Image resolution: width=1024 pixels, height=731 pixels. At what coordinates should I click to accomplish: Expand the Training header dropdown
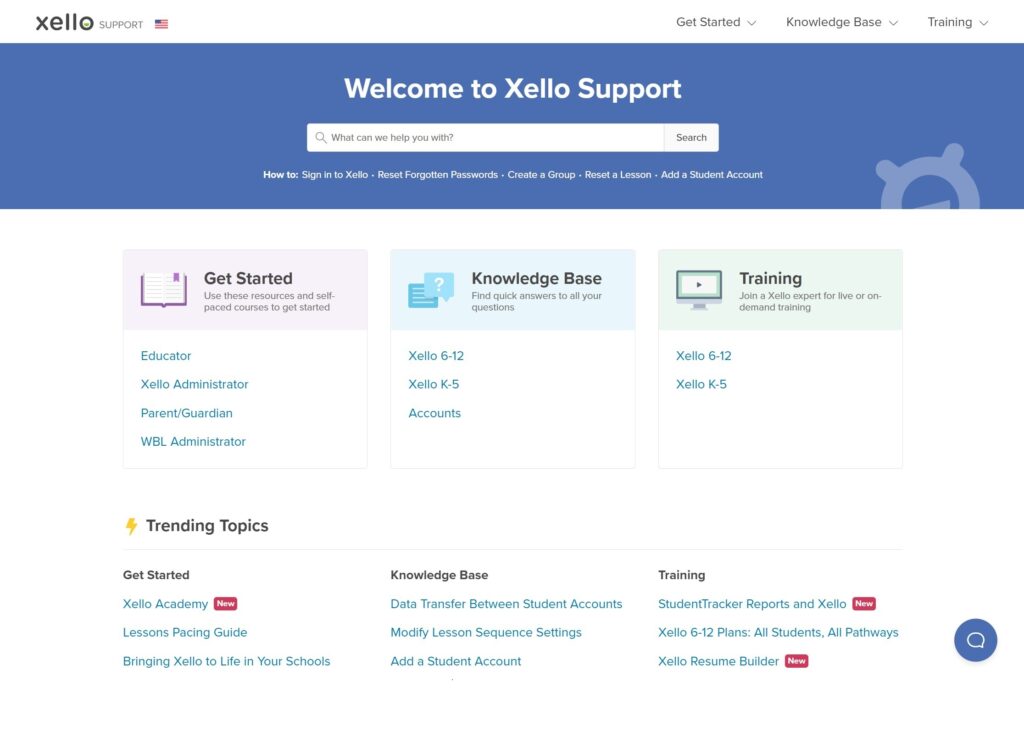(957, 22)
